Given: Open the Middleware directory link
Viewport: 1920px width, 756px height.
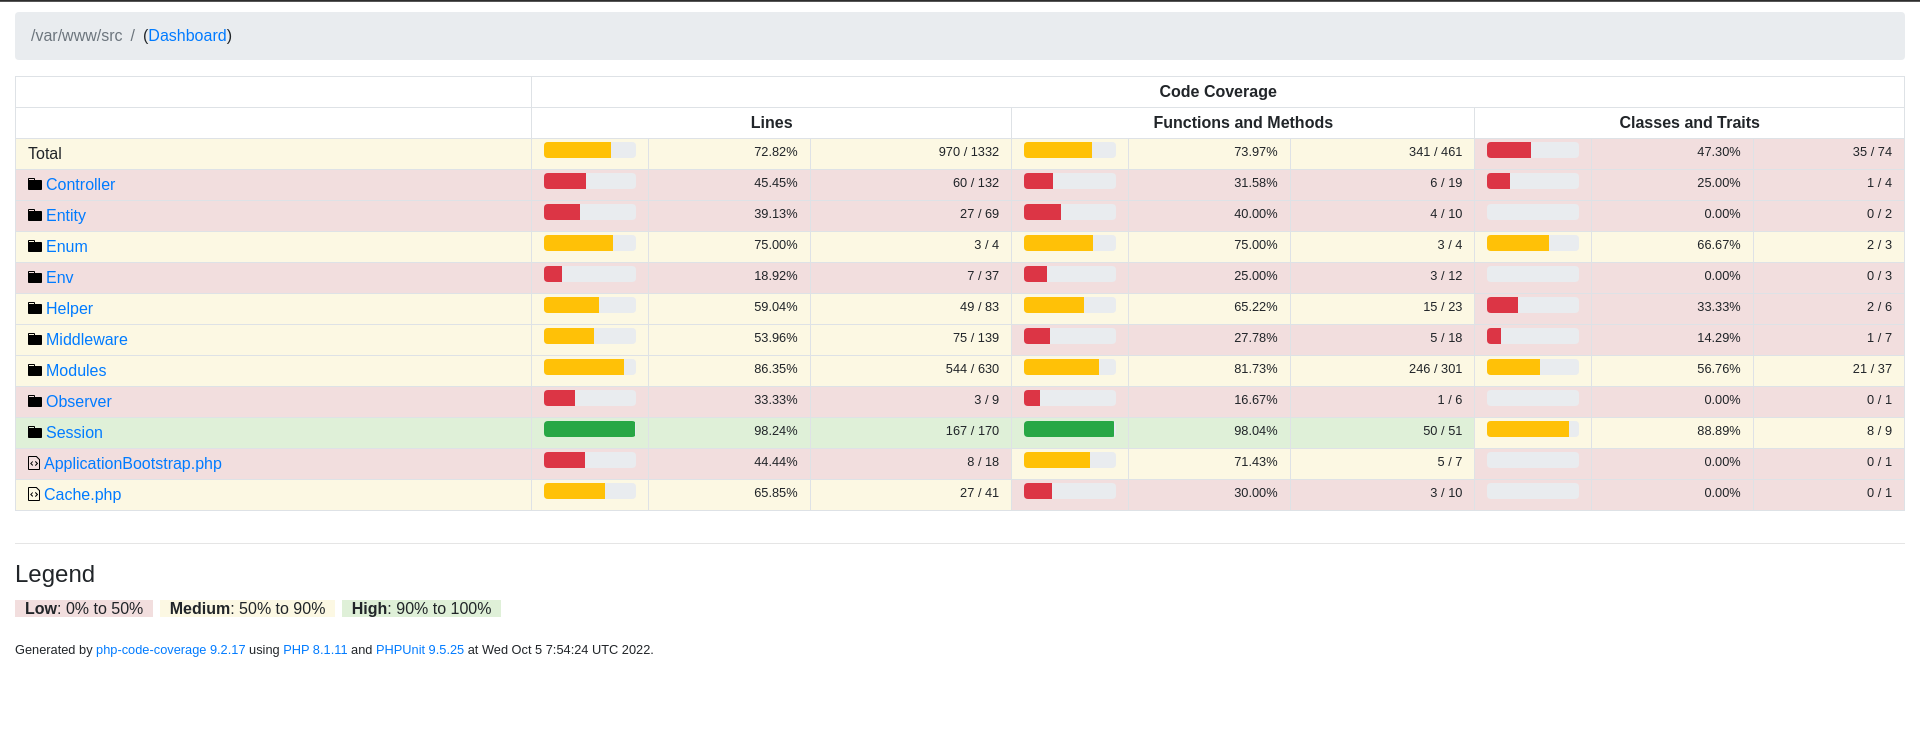Looking at the screenshot, I should click(87, 340).
